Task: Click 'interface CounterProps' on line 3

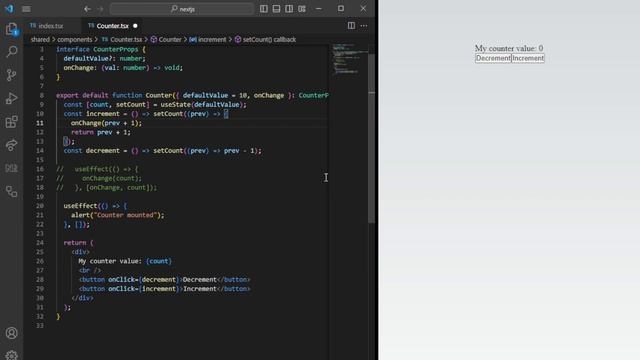Action: pos(97,49)
